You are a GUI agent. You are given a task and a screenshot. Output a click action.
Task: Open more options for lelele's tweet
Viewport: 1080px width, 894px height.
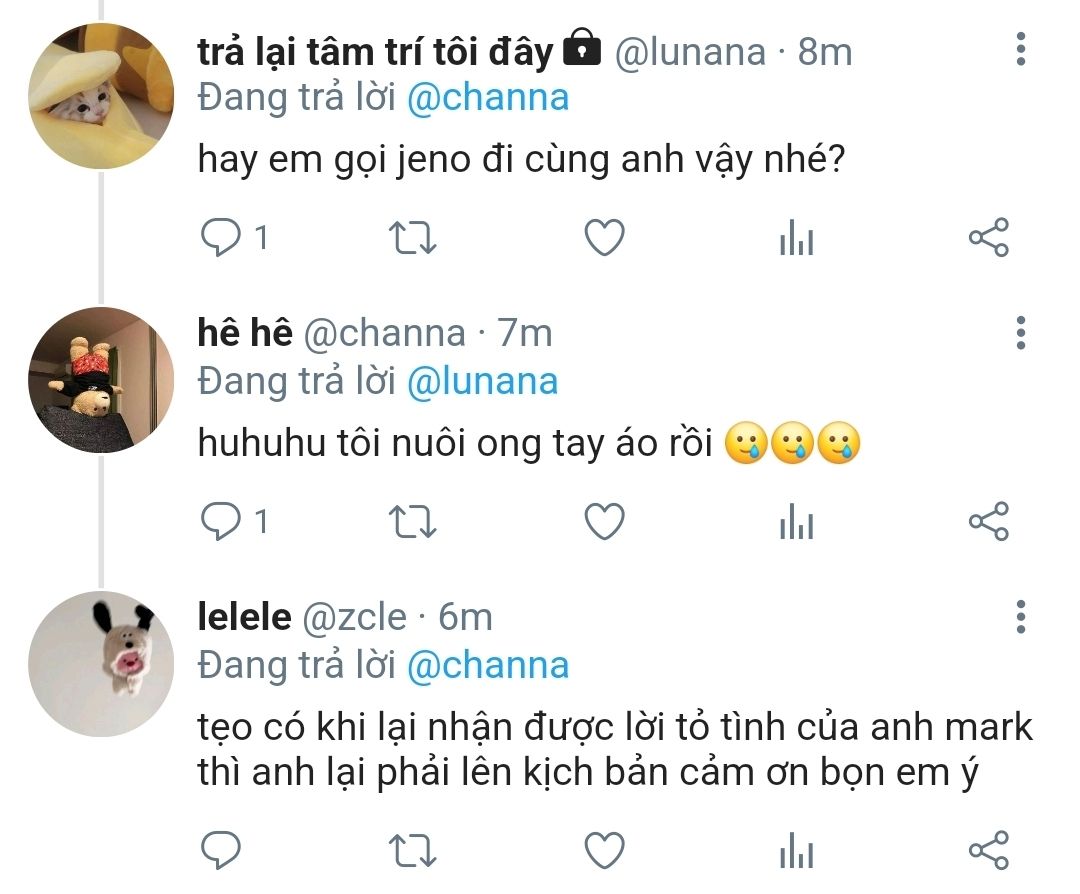(x=1020, y=617)
